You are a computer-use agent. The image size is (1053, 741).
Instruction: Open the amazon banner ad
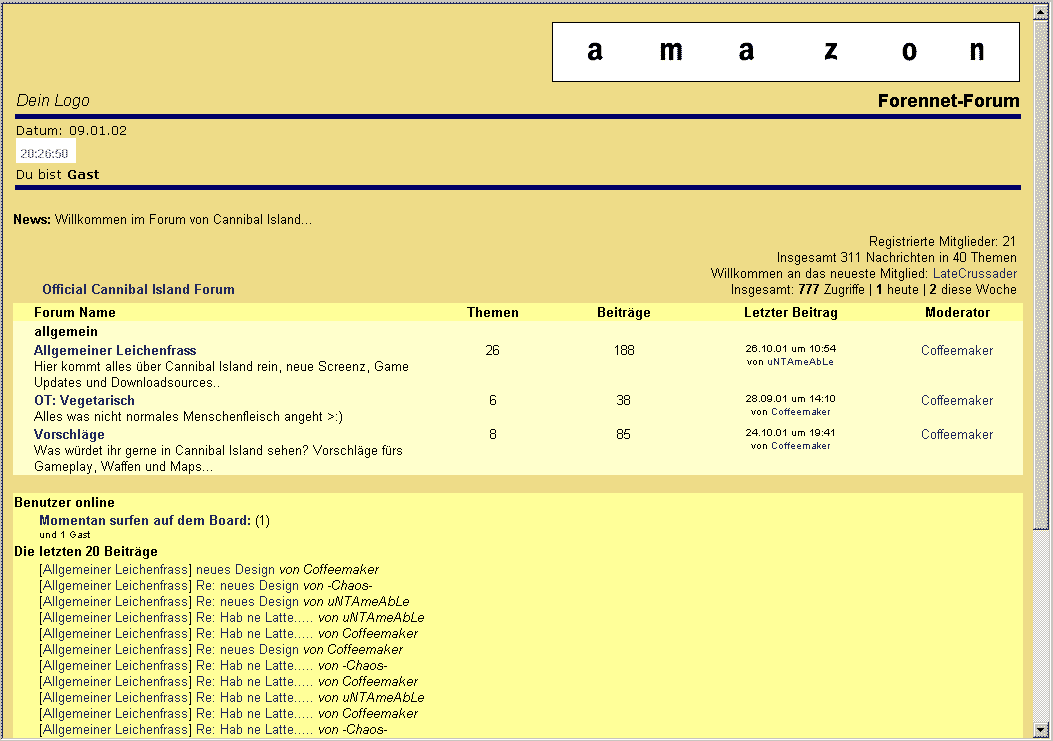786,52
